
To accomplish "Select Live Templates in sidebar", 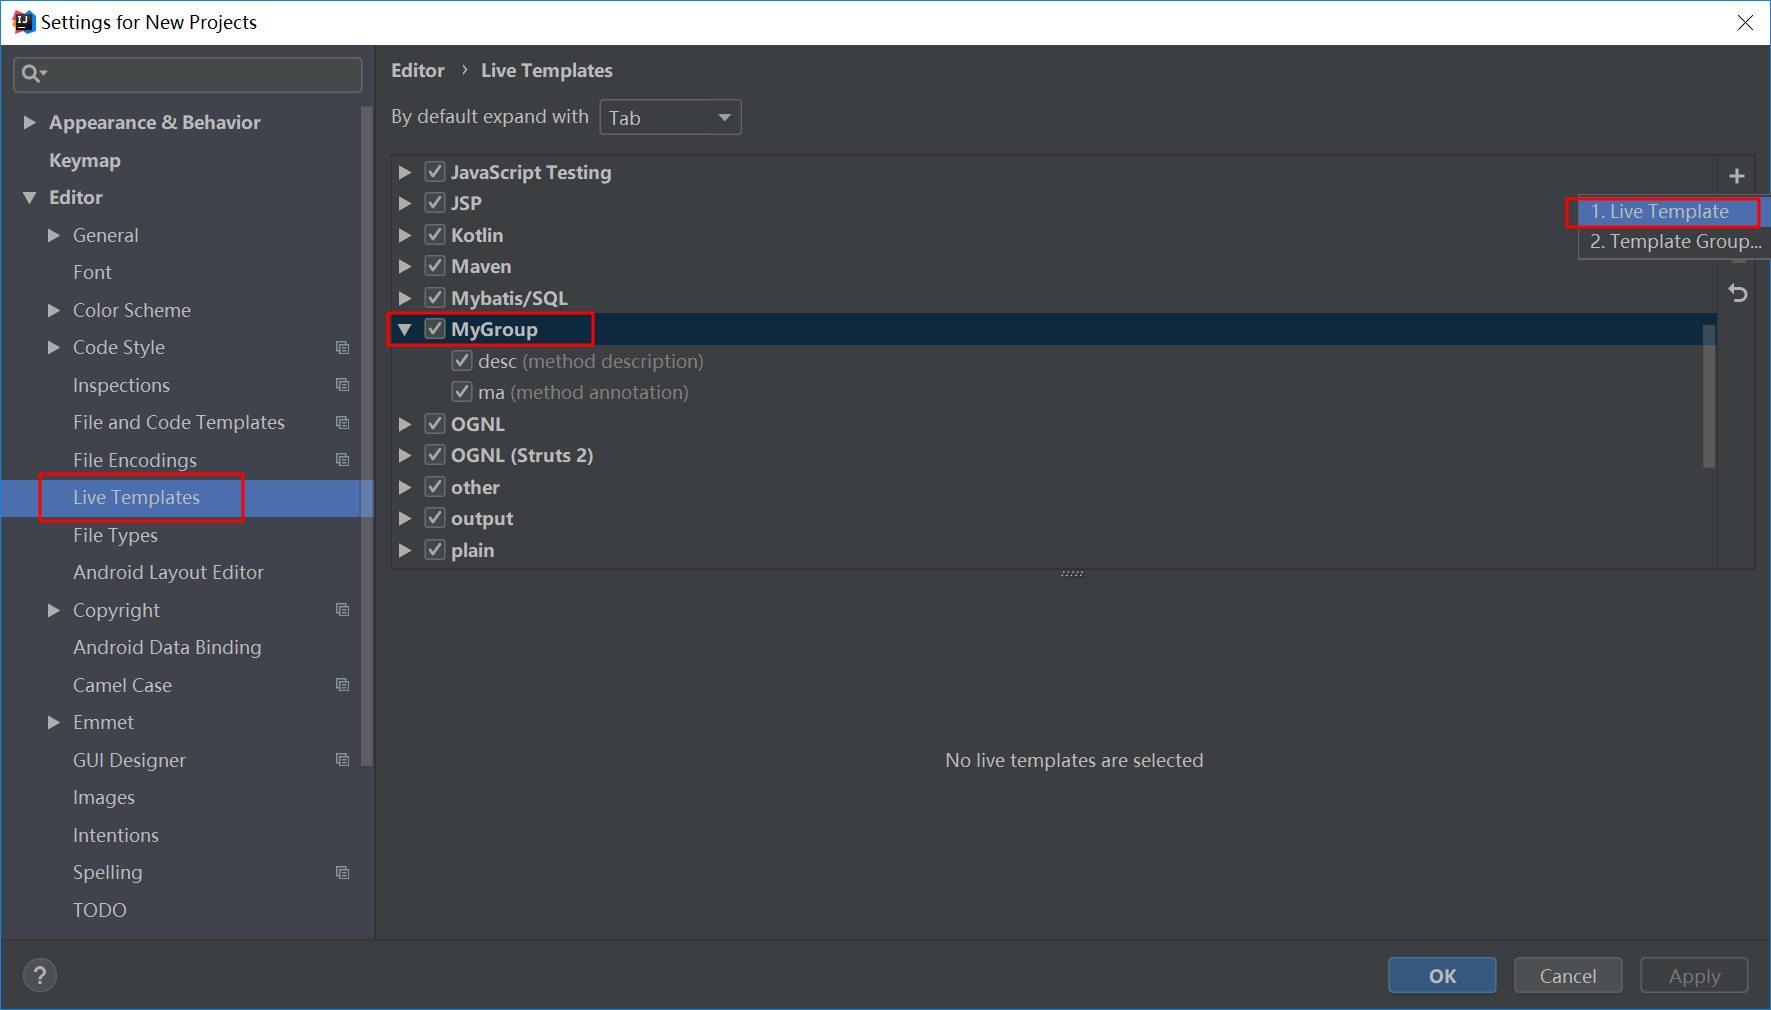I will tap(136, 497).
